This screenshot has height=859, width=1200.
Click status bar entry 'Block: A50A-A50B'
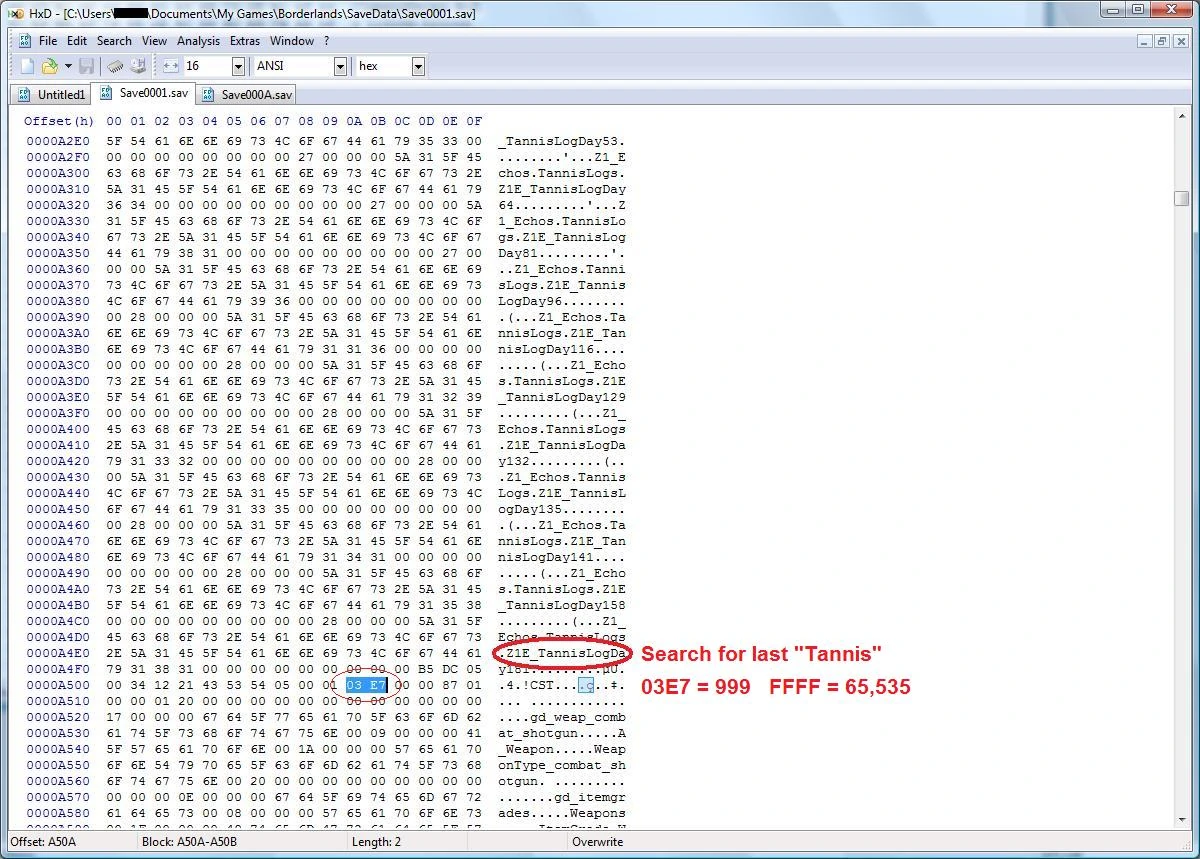click(189, 842)
